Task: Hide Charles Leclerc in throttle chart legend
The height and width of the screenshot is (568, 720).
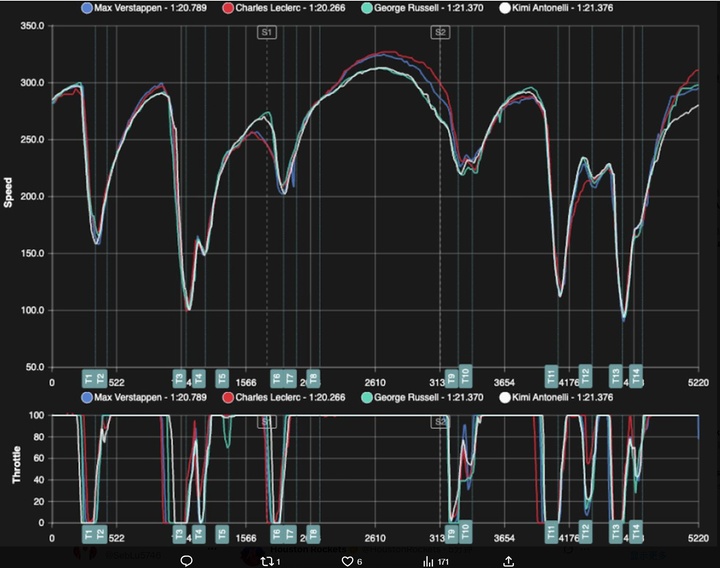Action: 229,398
